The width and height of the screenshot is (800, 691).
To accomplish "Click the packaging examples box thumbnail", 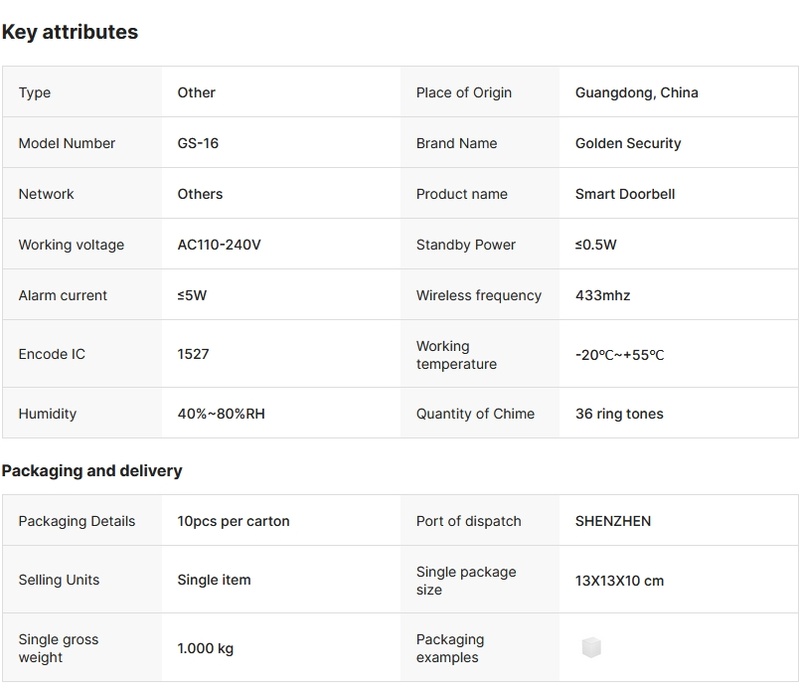I will 591,648.
